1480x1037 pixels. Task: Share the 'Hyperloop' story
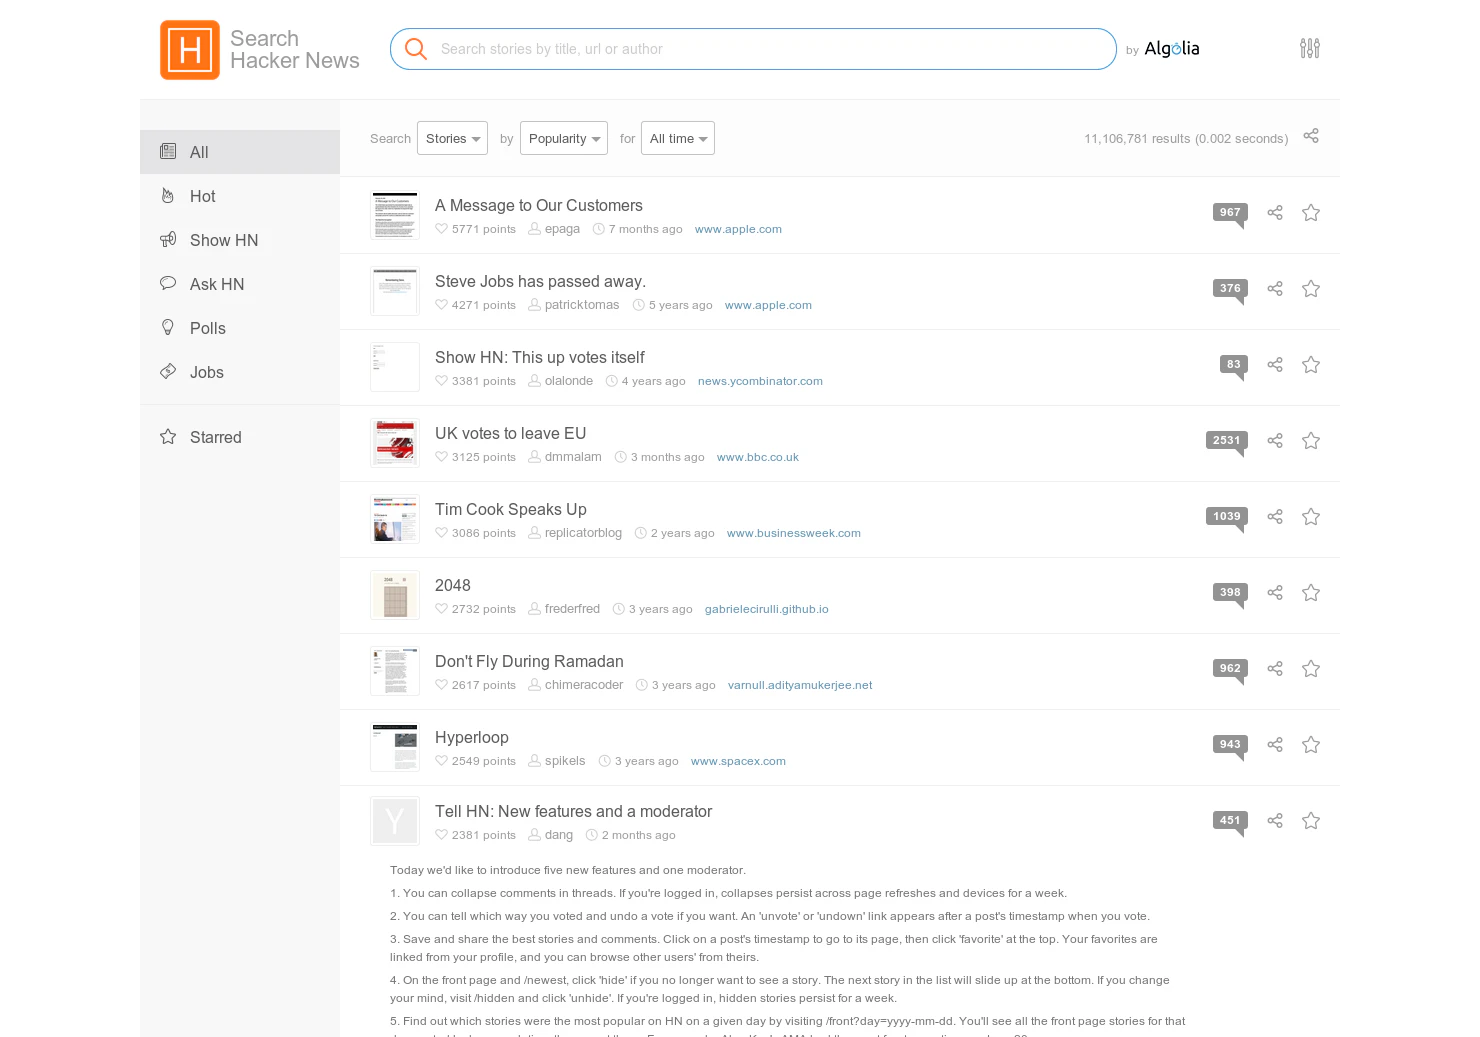(x=1275, y=745)
